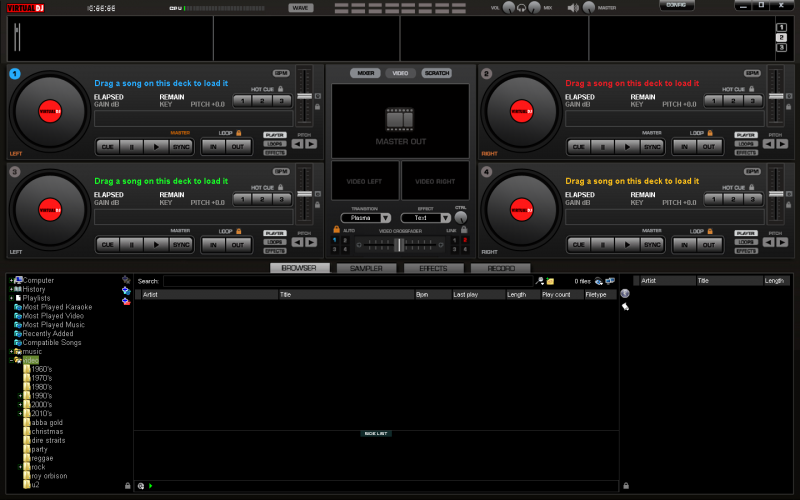Show the SCRATCH center panel
This screenshot has width=800, height=500.
click(437, 73)
